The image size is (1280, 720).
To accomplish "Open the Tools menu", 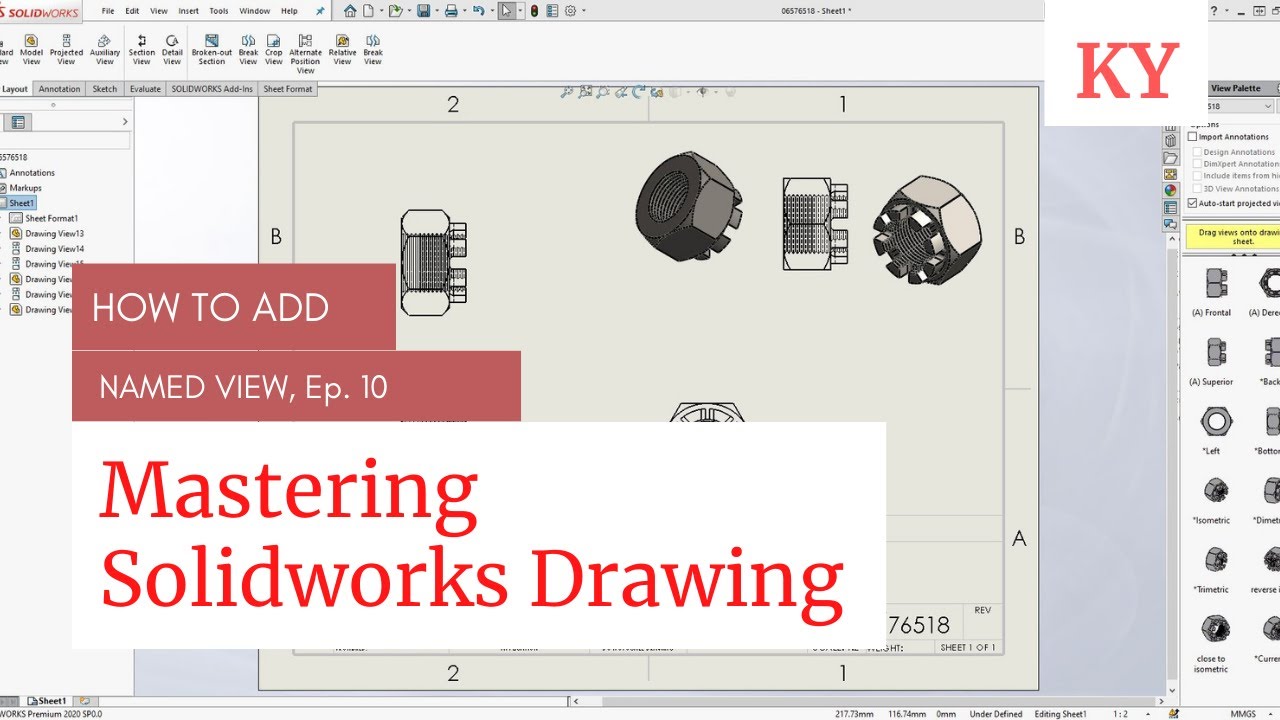I will pos(219,11).
